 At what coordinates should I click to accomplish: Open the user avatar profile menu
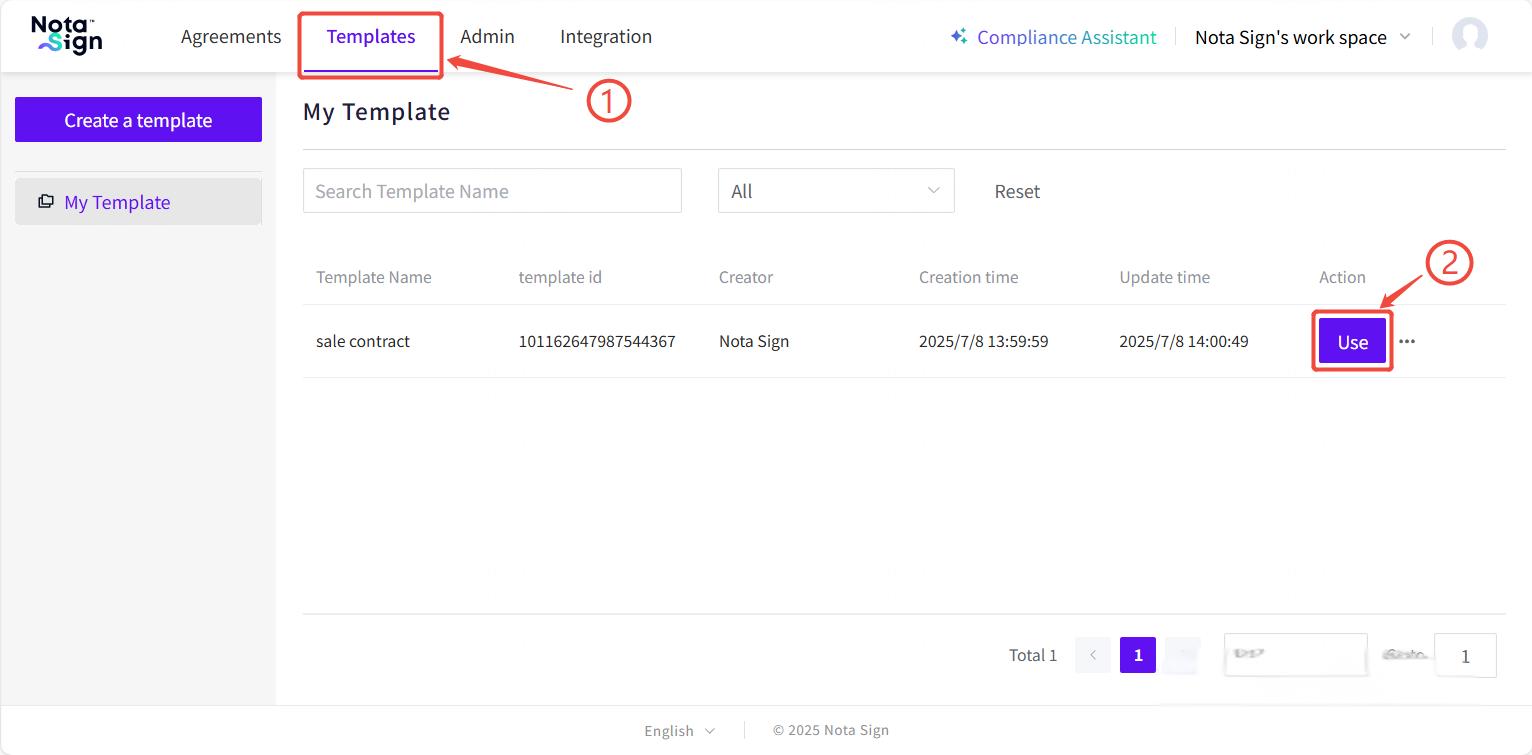click(x=1469, y=36)
